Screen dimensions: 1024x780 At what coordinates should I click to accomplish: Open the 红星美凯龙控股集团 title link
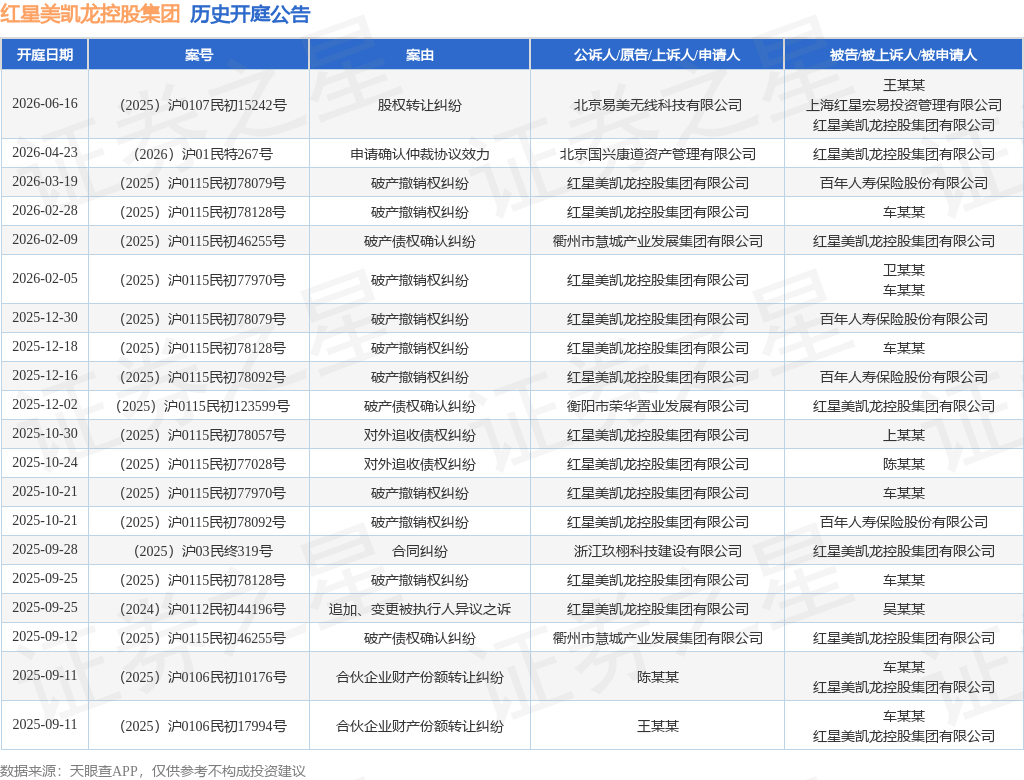click(90, 14)
